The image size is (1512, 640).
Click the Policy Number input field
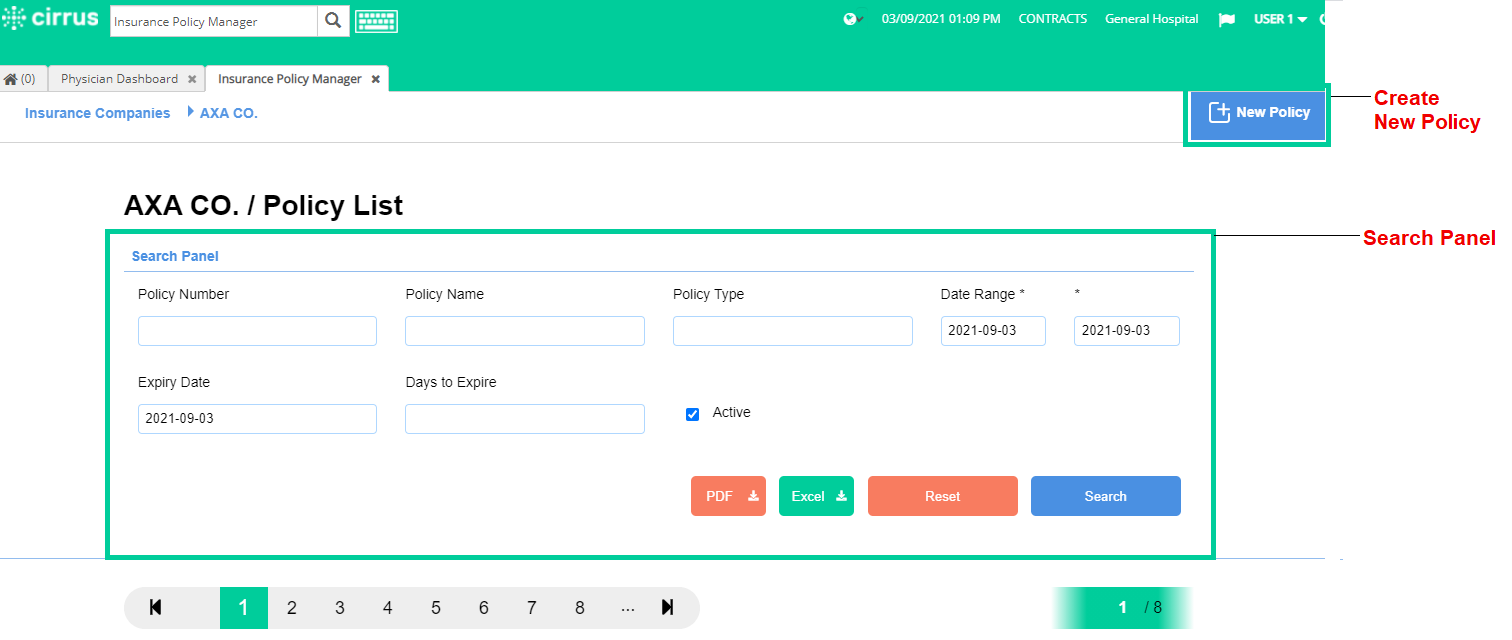point(257,331)
